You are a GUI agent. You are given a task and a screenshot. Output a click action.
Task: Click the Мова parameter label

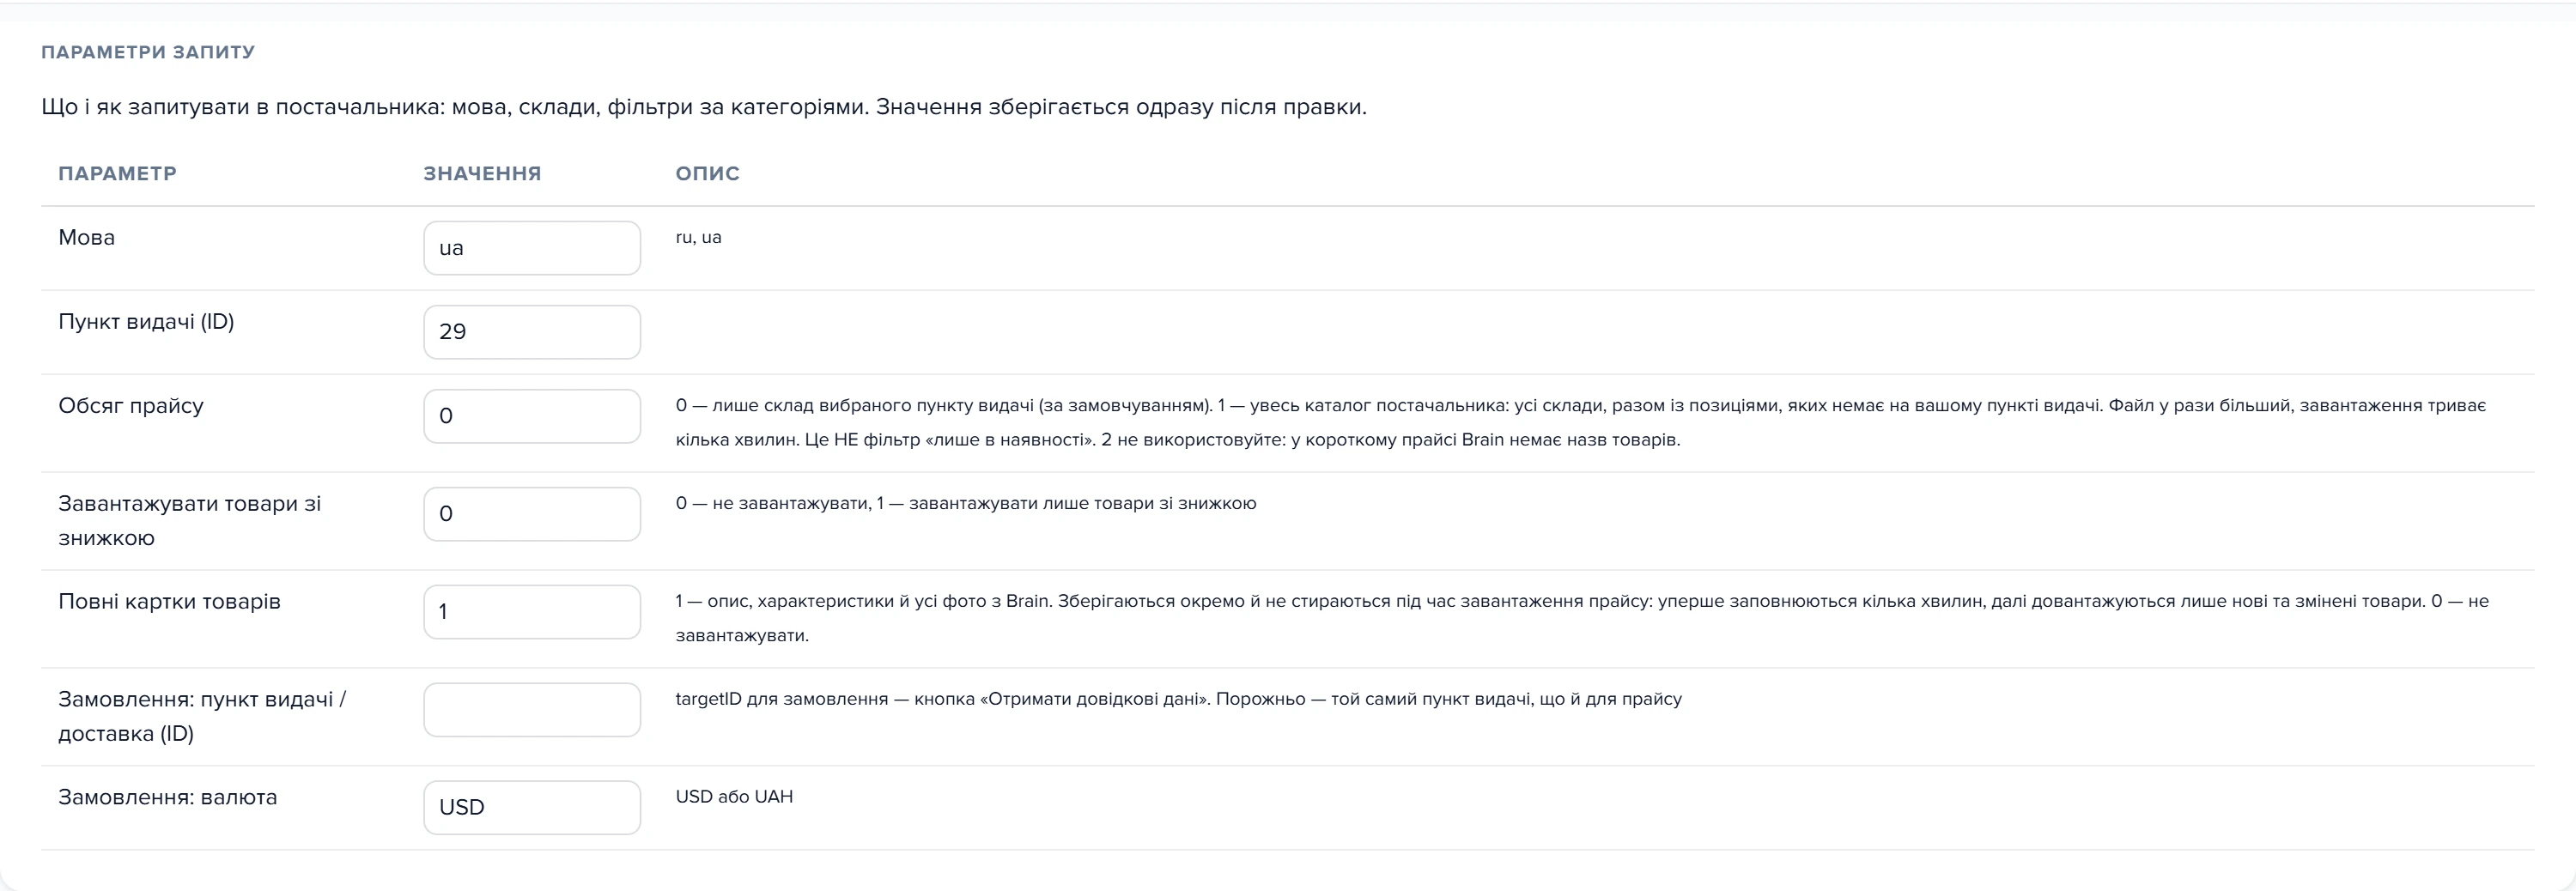(87, 238)
